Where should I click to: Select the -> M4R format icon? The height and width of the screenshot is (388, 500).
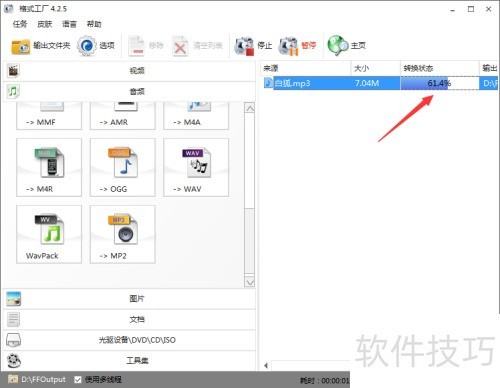click(49, 162)
